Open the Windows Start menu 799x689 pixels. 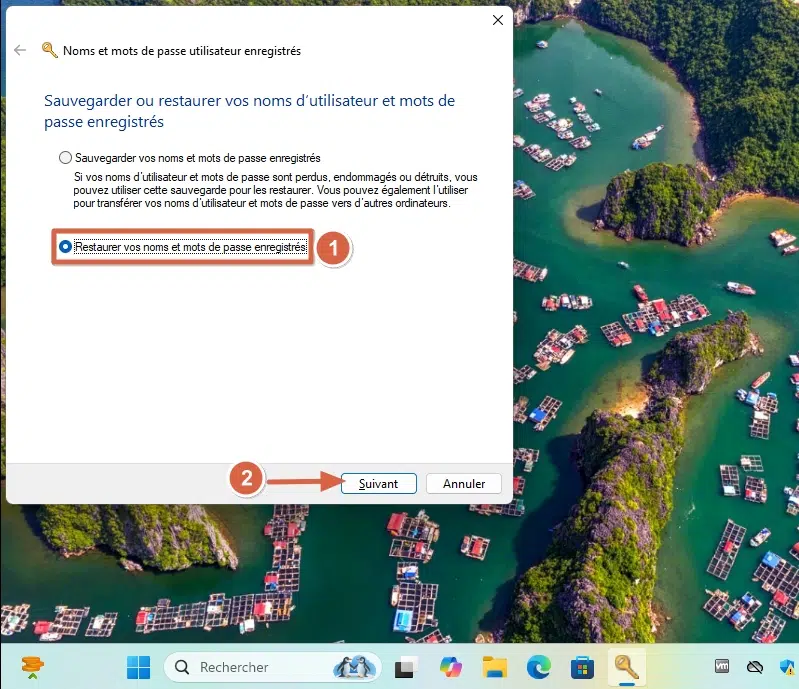pos(138,667)
